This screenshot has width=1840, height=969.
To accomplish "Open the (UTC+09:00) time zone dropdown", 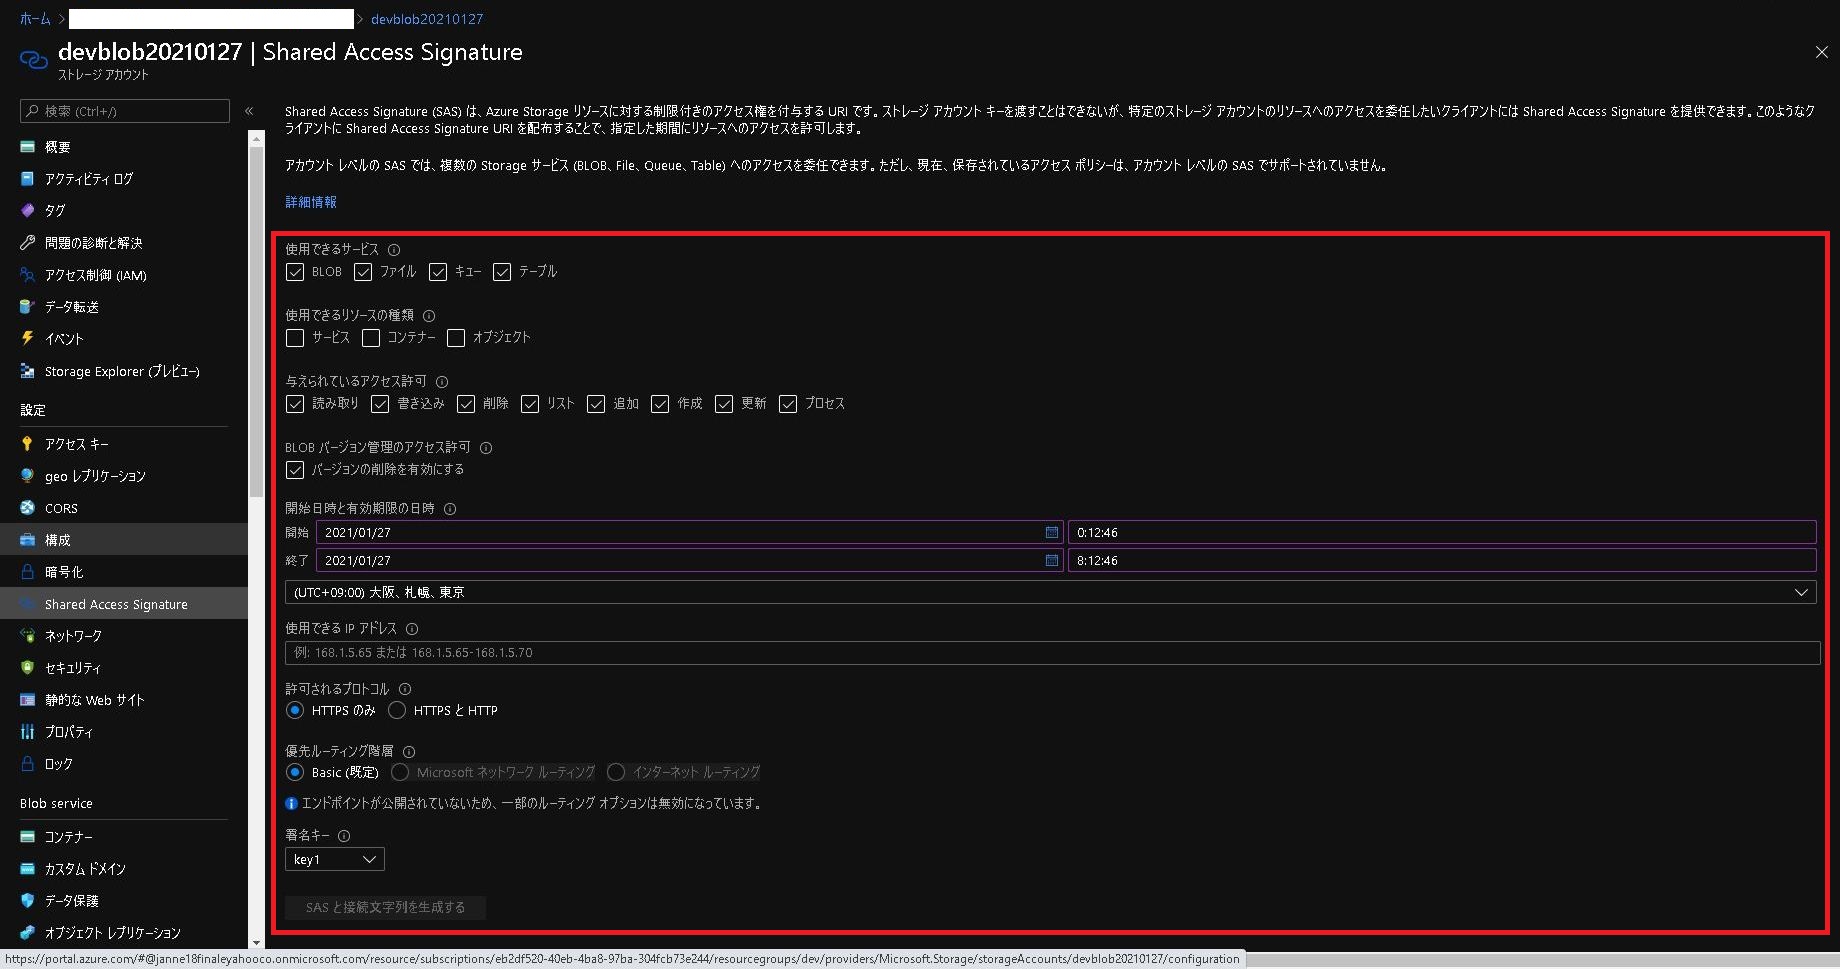I will (x=1050, y=593).
